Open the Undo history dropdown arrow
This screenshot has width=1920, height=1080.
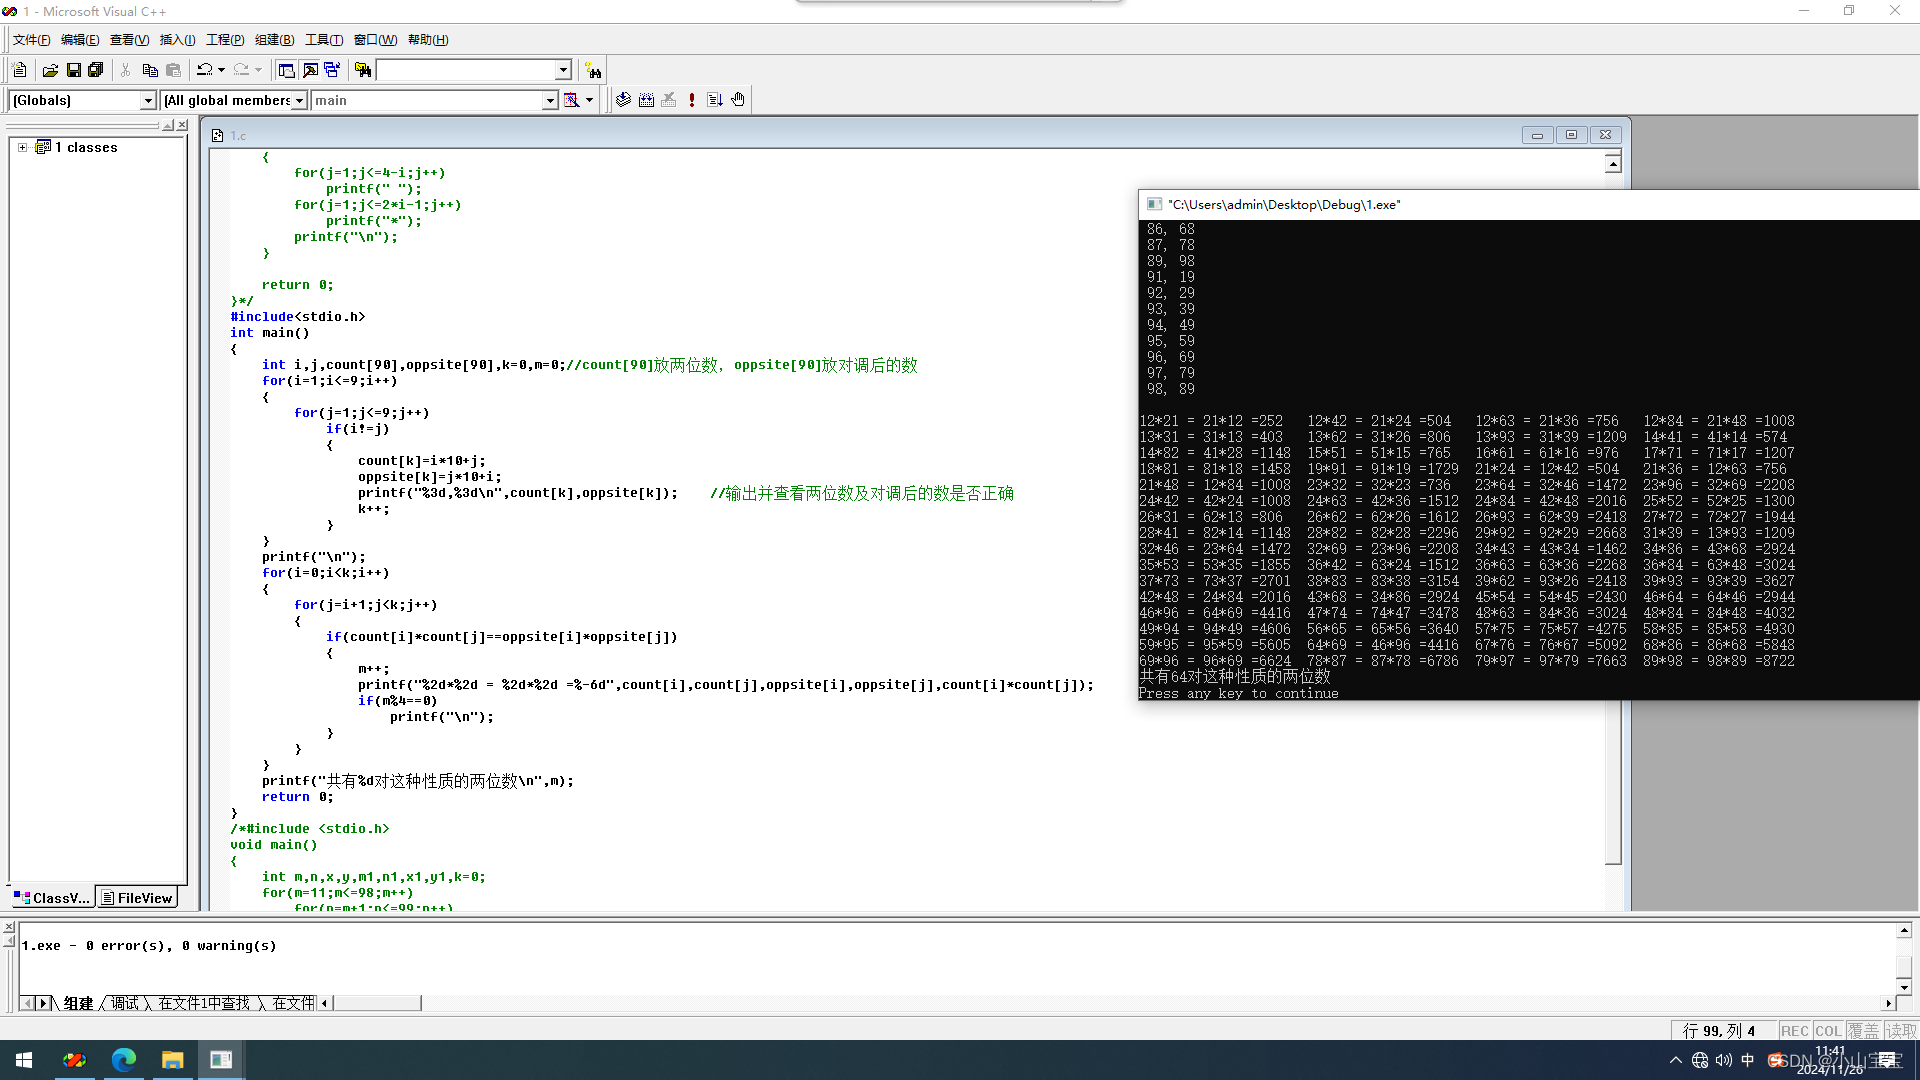221,70
